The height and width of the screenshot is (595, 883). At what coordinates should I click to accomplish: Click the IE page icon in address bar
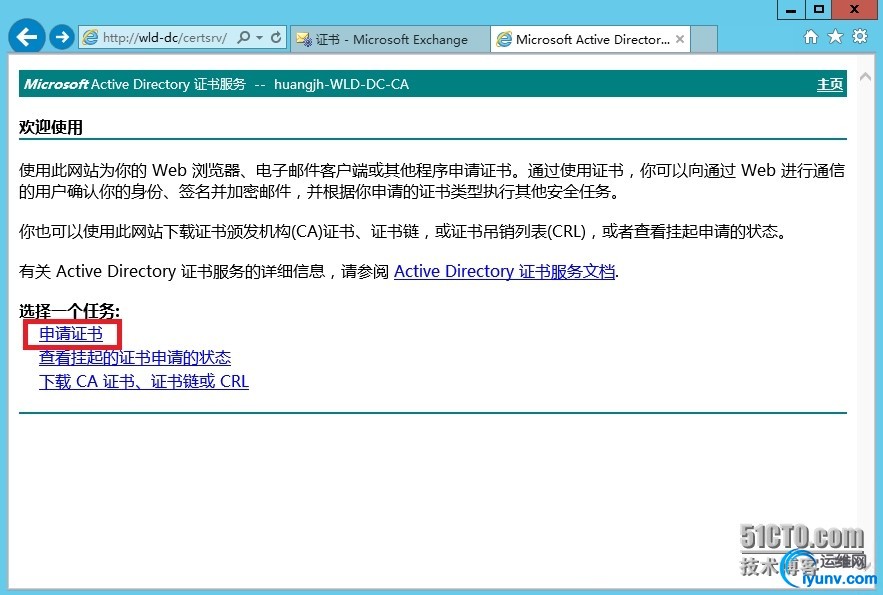[x=90, y=38]
